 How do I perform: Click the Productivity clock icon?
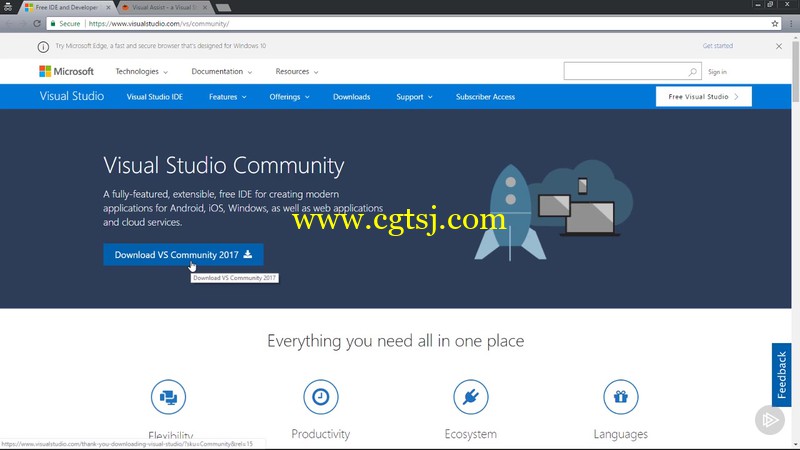pos(321,397)
